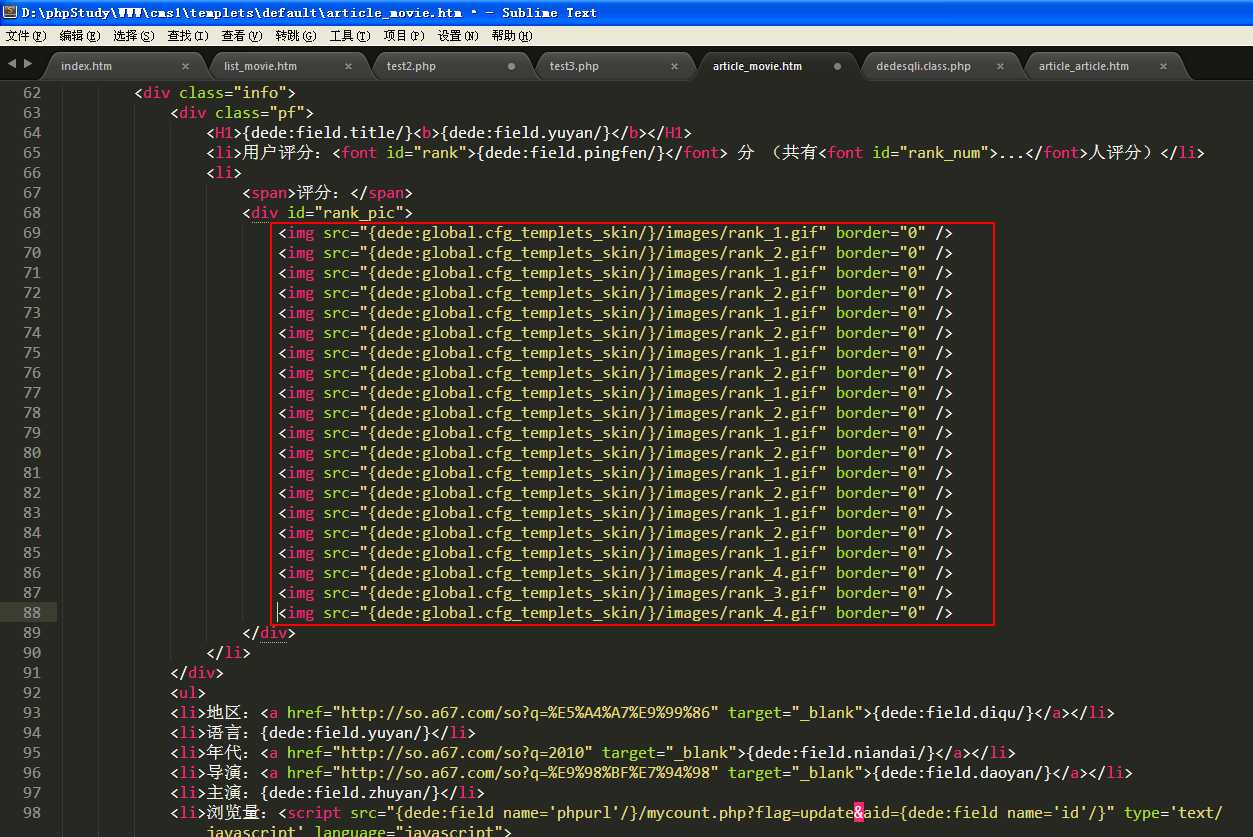Click rank_4.gif img on line 86
The image size is (1253, 837).
coord(615,573)
